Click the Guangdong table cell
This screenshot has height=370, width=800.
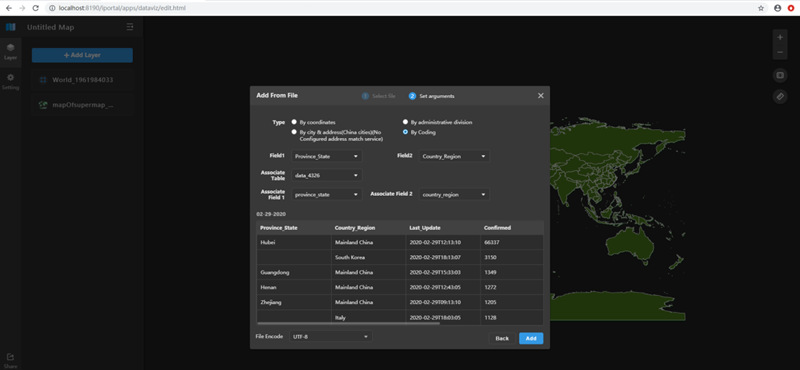[294, 273]
